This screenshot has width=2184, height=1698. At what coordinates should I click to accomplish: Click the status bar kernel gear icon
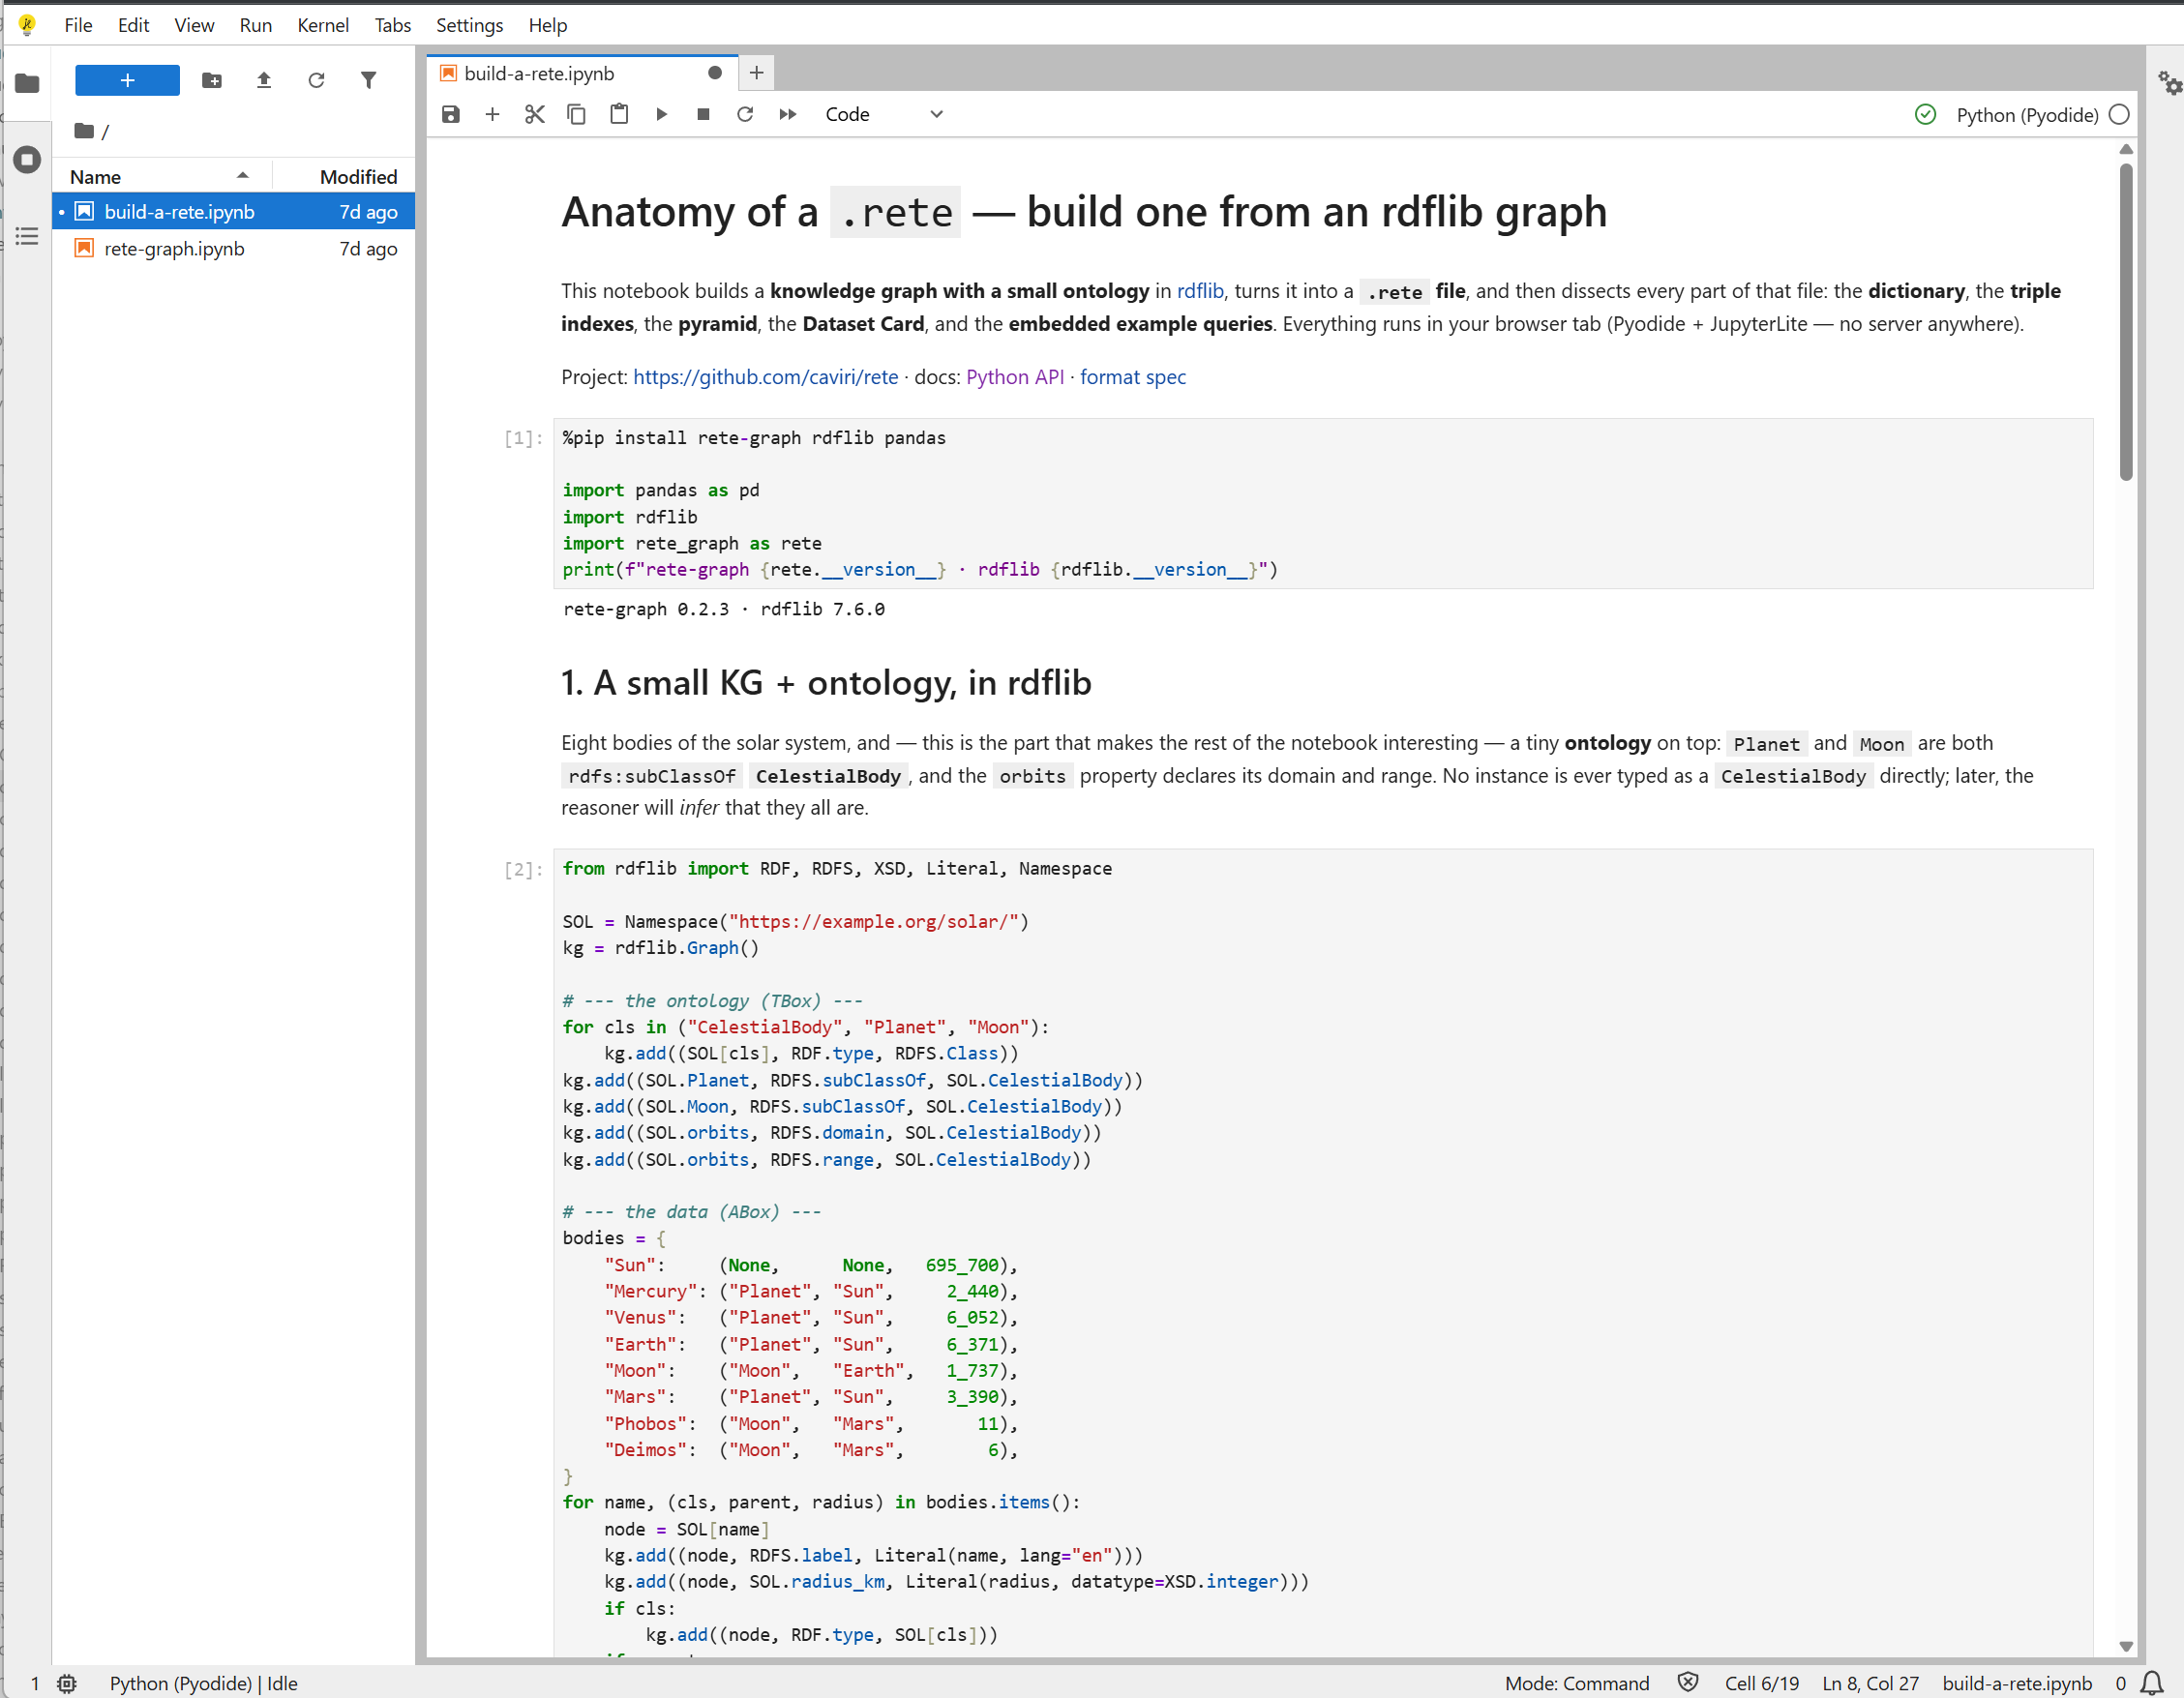[67, 1683]
